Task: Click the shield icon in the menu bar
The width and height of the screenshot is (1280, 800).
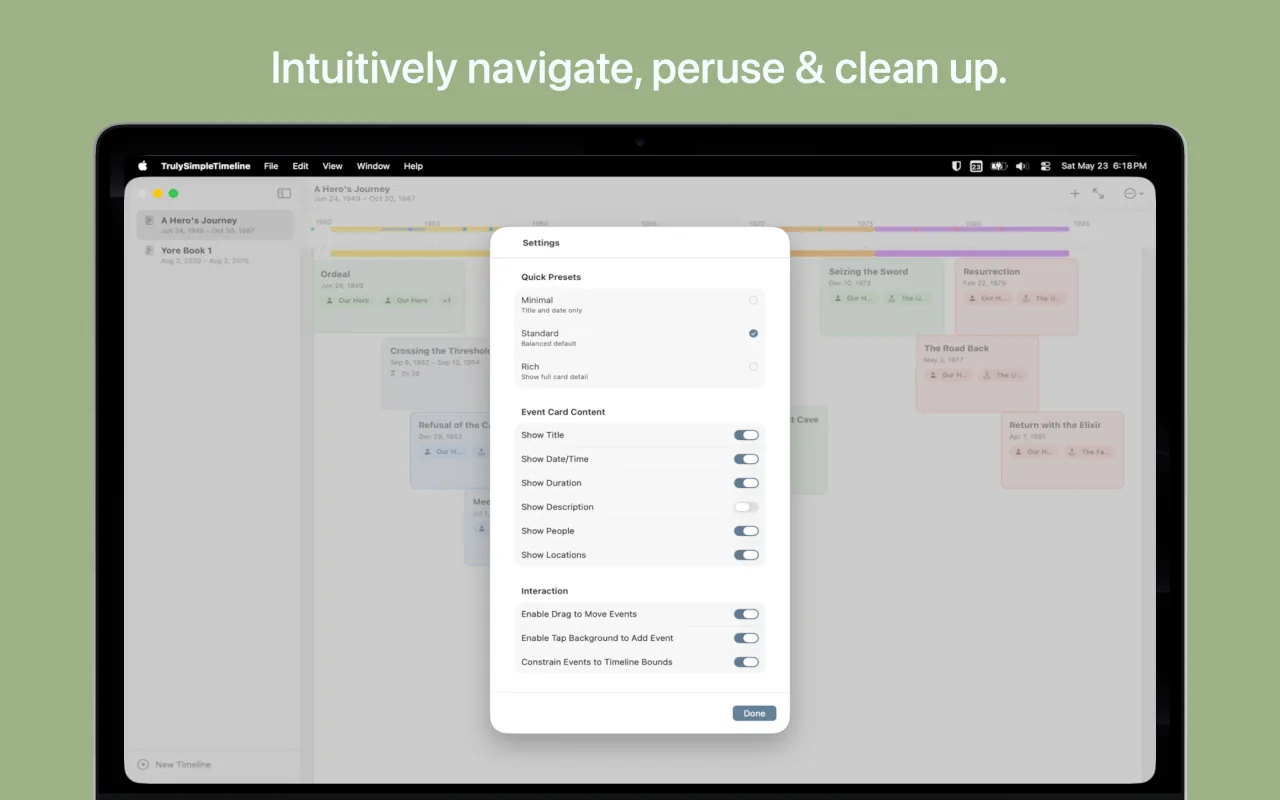Action: click(x=956, y=166)
